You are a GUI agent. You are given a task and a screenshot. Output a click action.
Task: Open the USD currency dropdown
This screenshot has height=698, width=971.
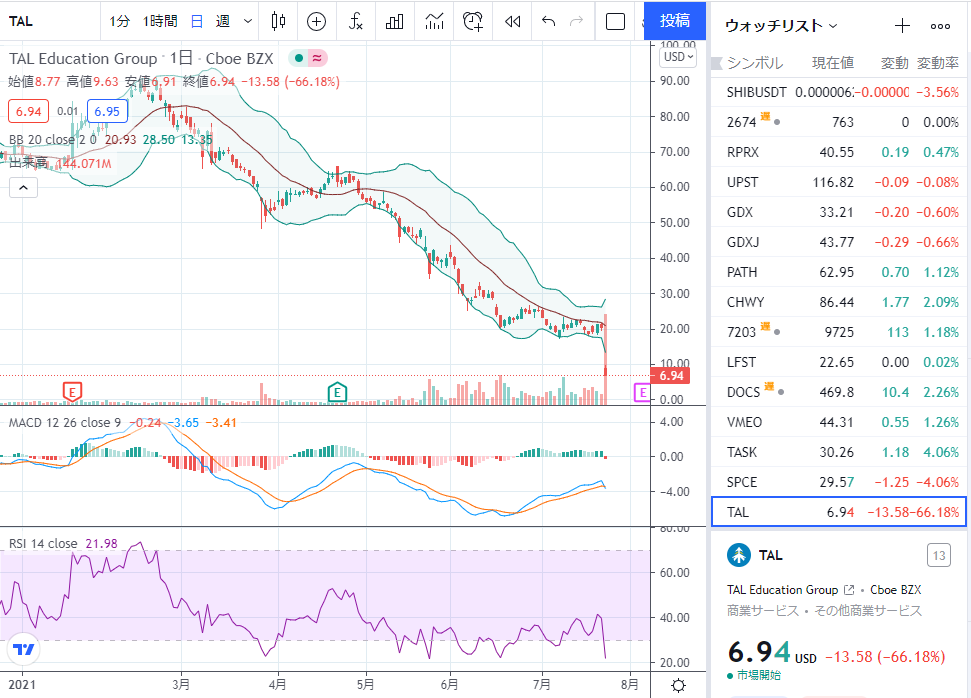coord(679,57)
